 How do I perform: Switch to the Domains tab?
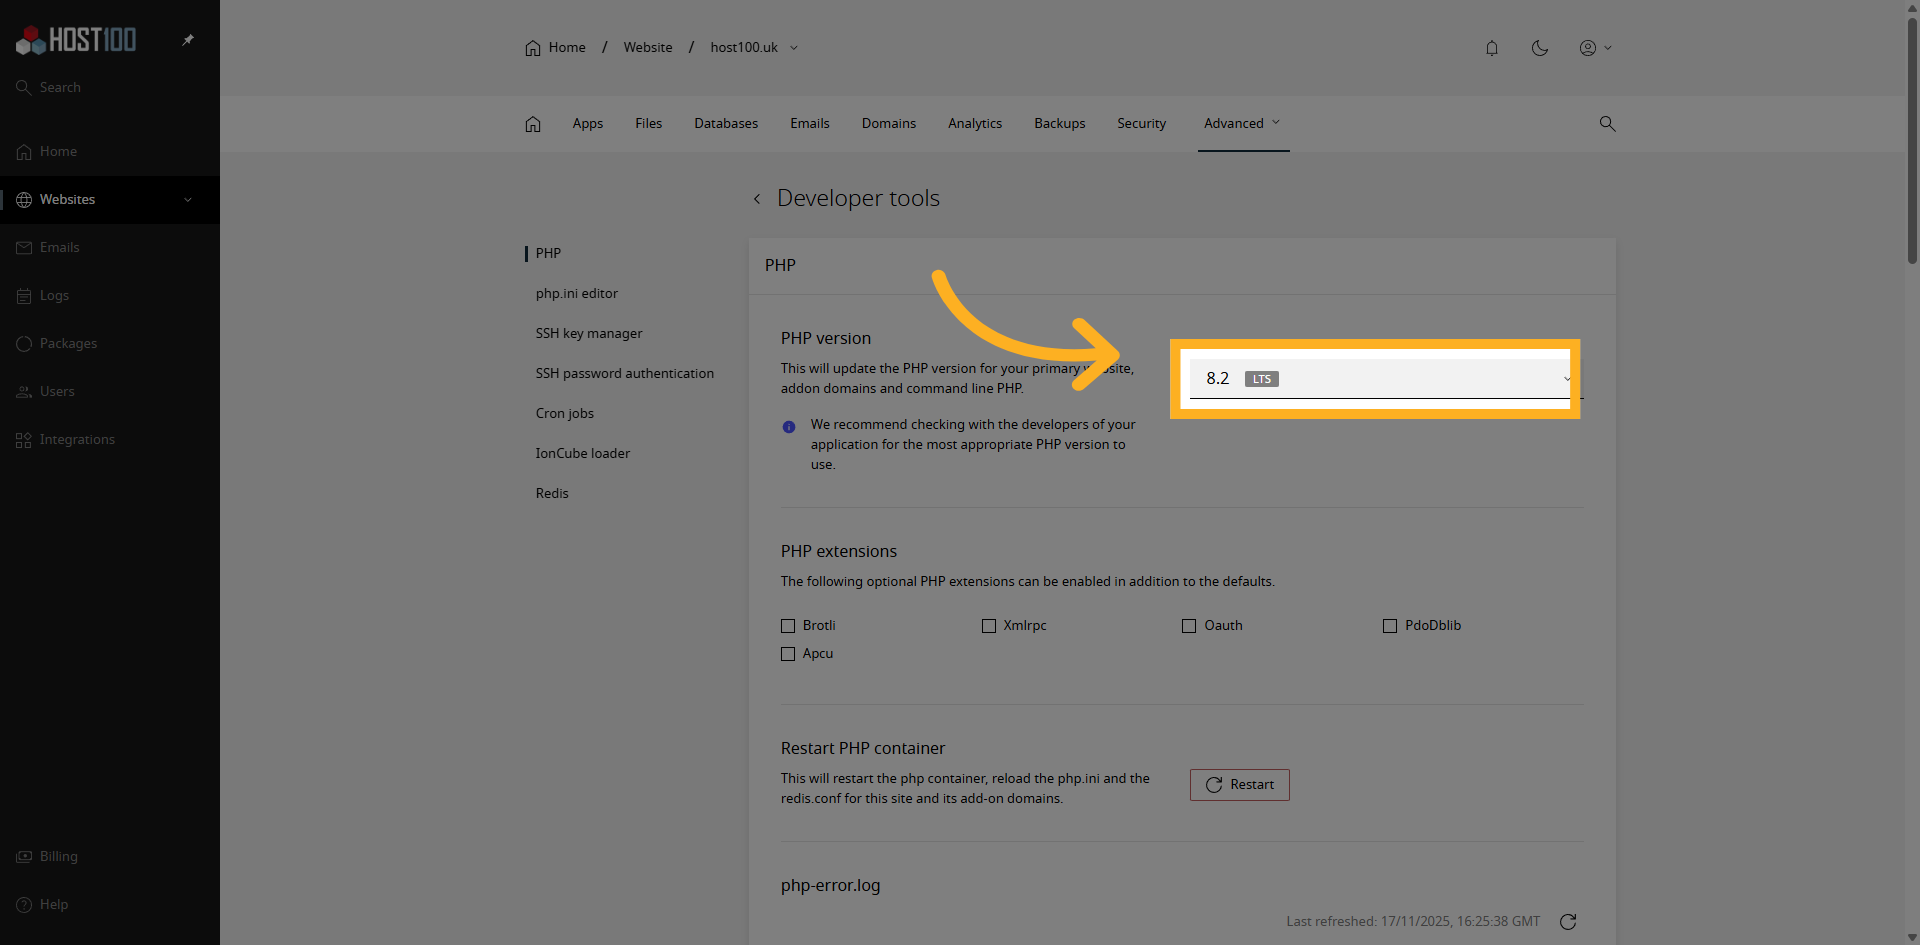point(889,123)
